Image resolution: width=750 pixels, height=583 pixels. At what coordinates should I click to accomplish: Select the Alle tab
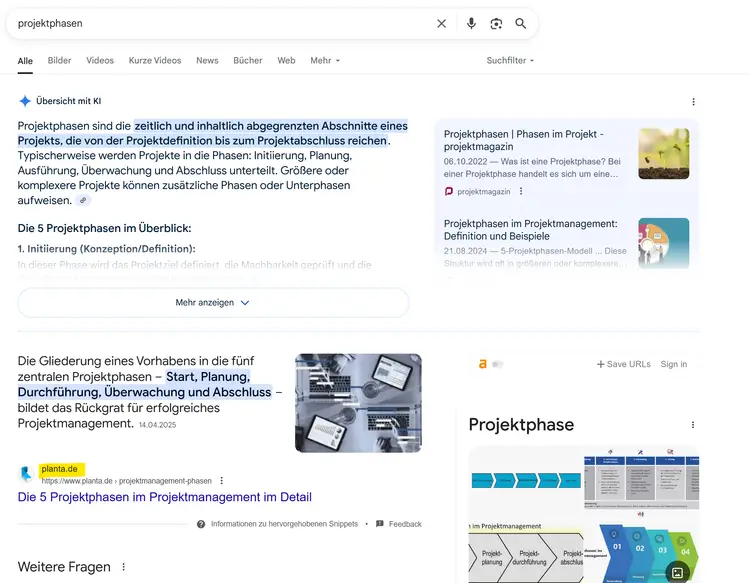[x=25, y=61]
